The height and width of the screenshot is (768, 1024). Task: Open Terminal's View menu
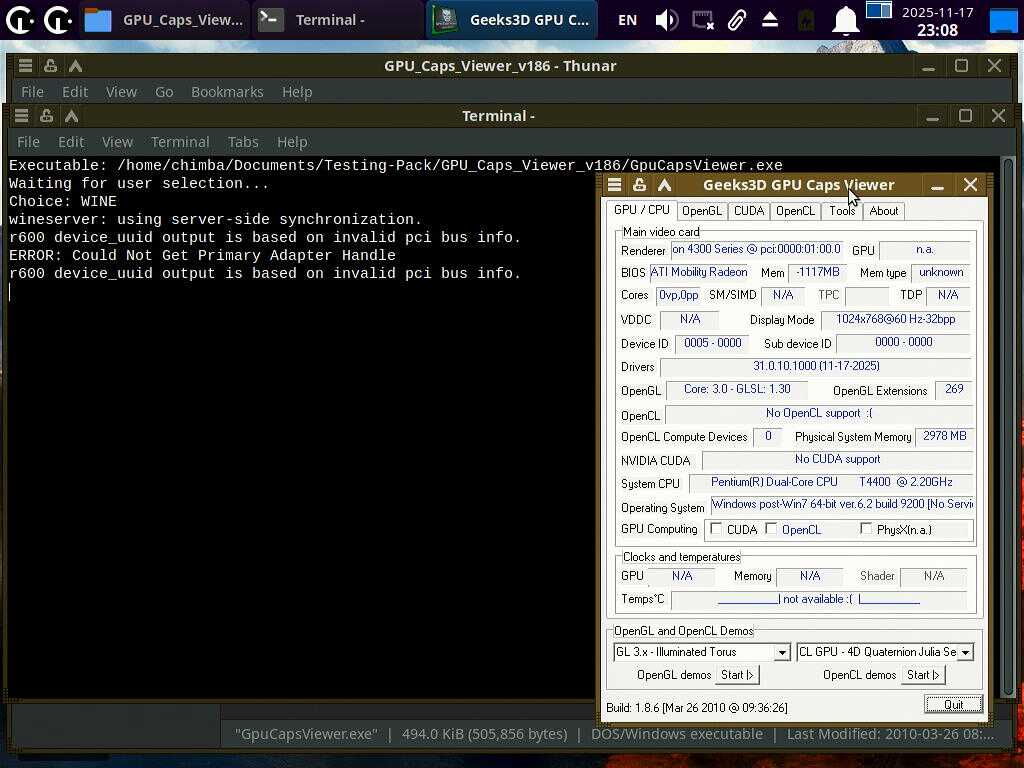[118, 142]
